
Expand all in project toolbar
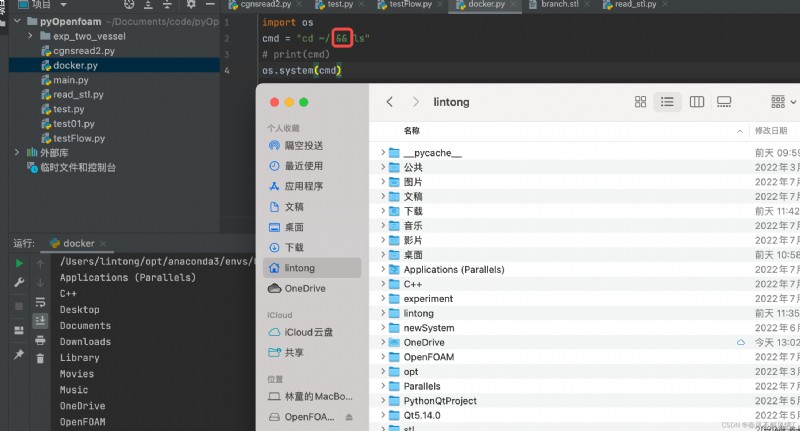click(x=148, y=5)
